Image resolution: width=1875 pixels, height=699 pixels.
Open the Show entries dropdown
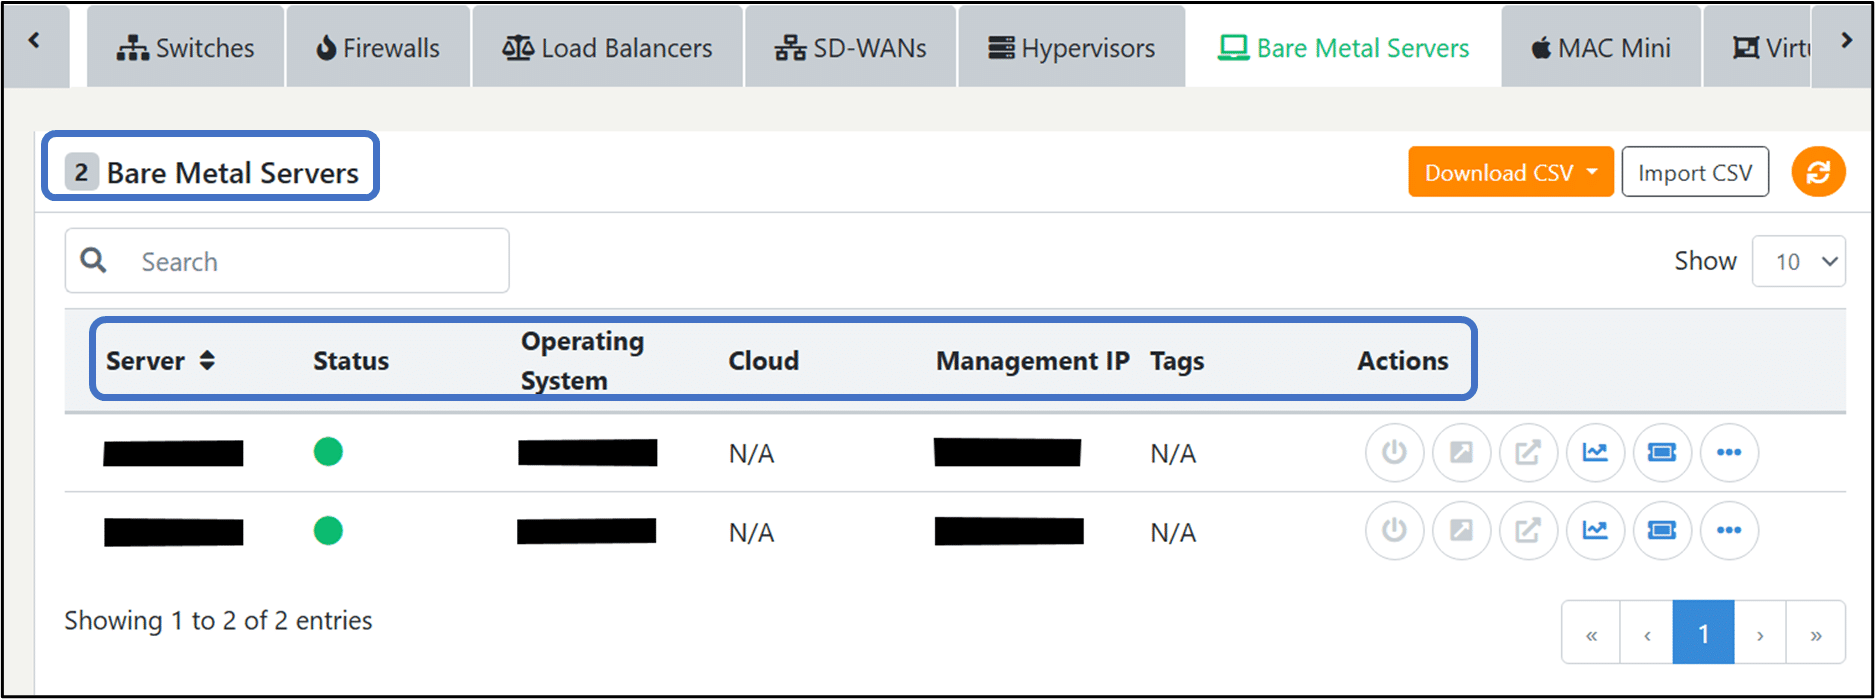1798,261
